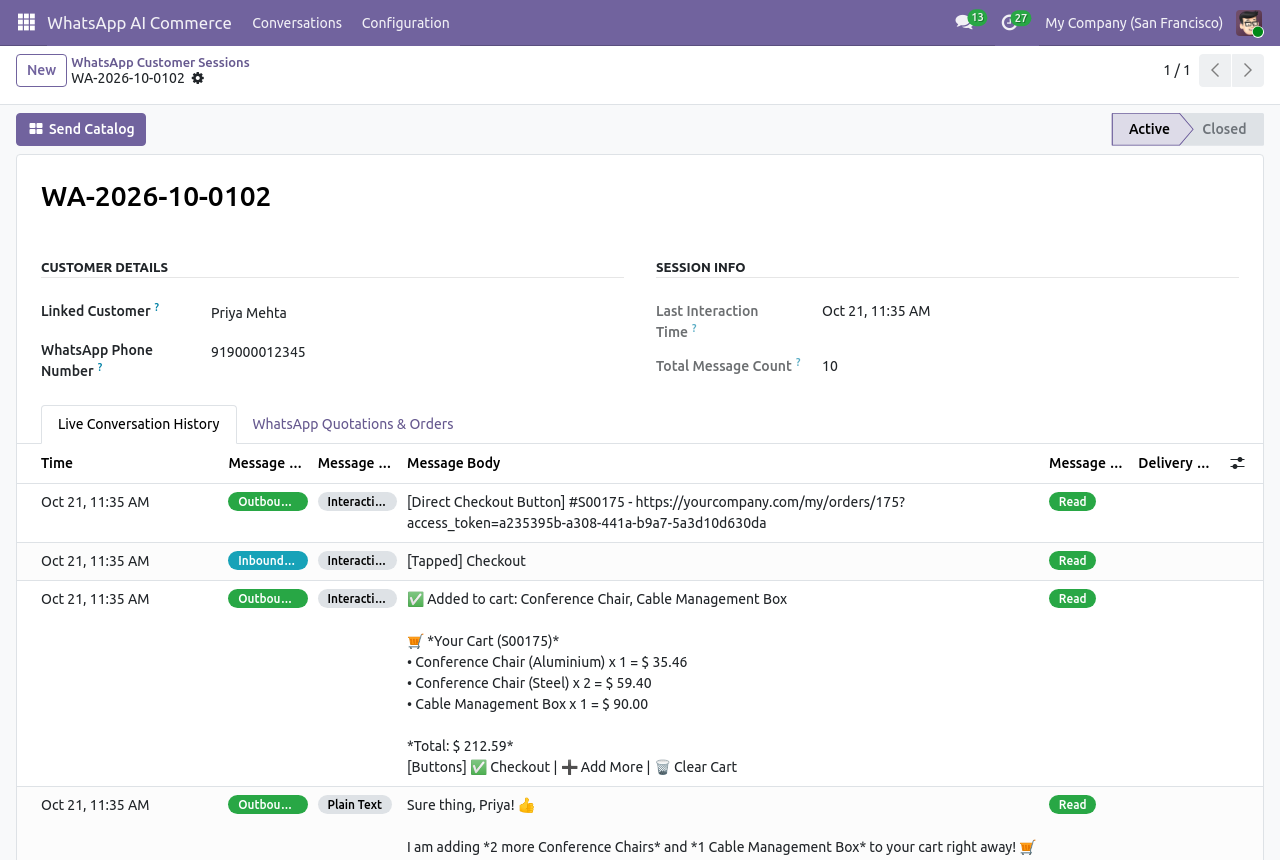Image resolution: width=1280 pixels, height=860 pixels.
Task: Open the apps grid menu icon
Action: [26, 22]
